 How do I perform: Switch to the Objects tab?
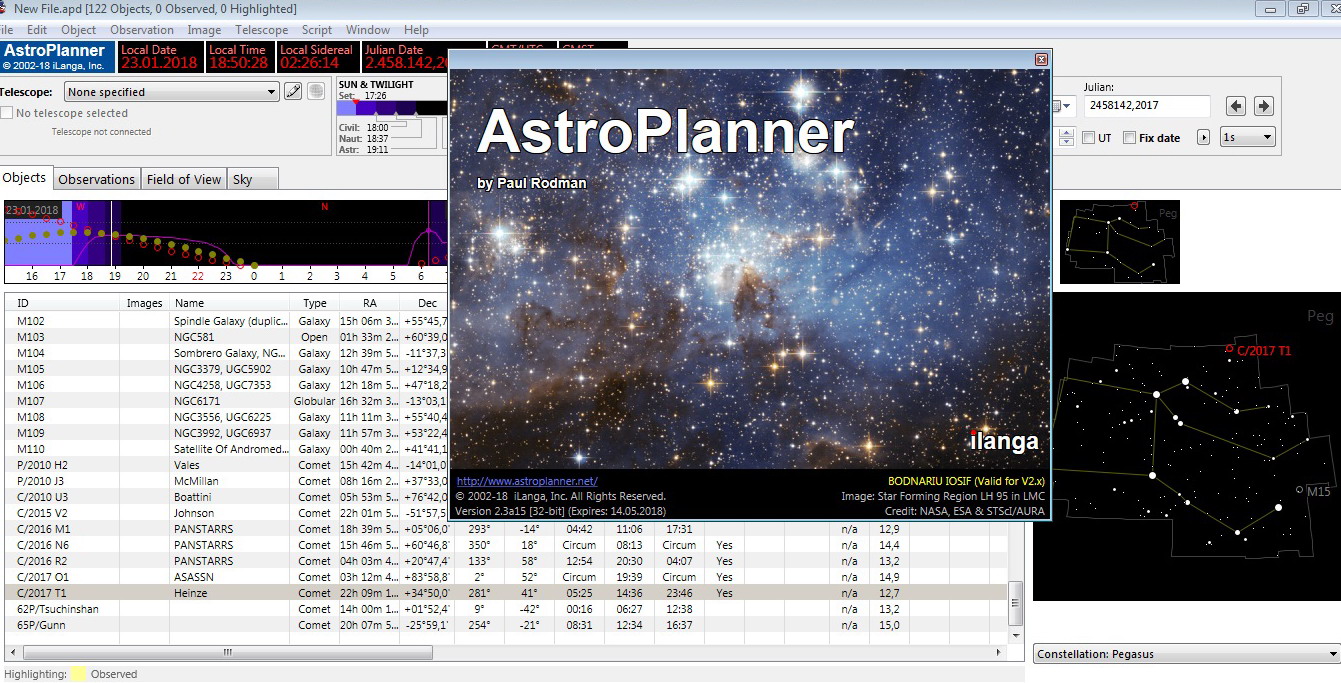[24, 178]
